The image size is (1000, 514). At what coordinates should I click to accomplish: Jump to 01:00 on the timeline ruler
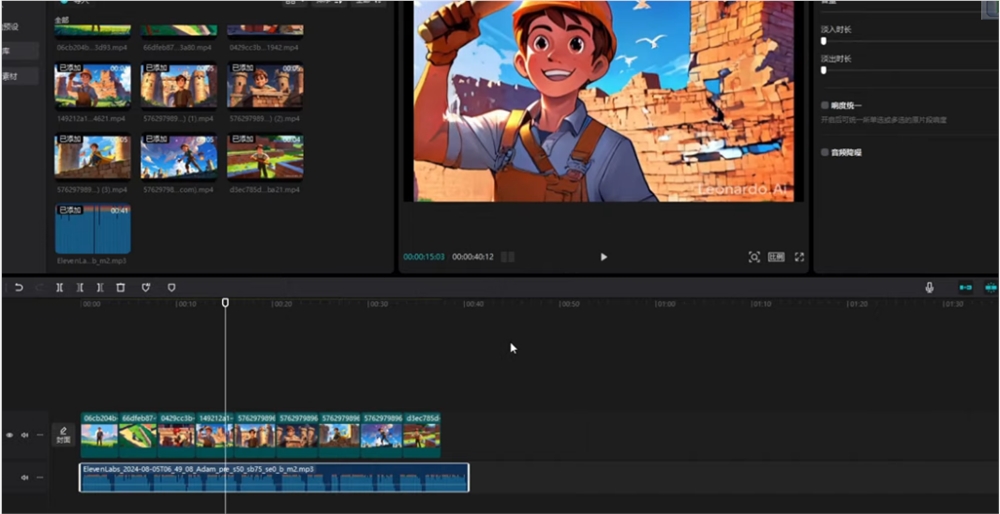click(666, 304)
